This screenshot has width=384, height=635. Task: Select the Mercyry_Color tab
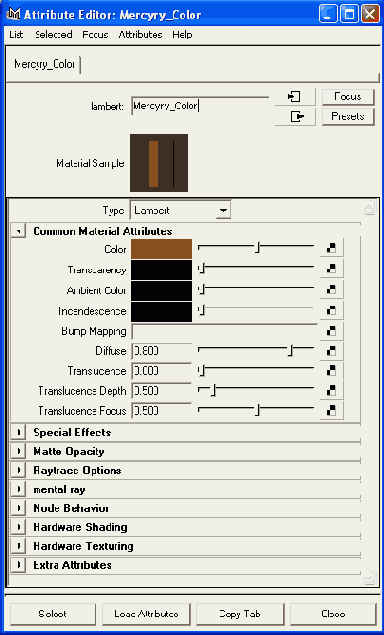[x=45, y=64]
